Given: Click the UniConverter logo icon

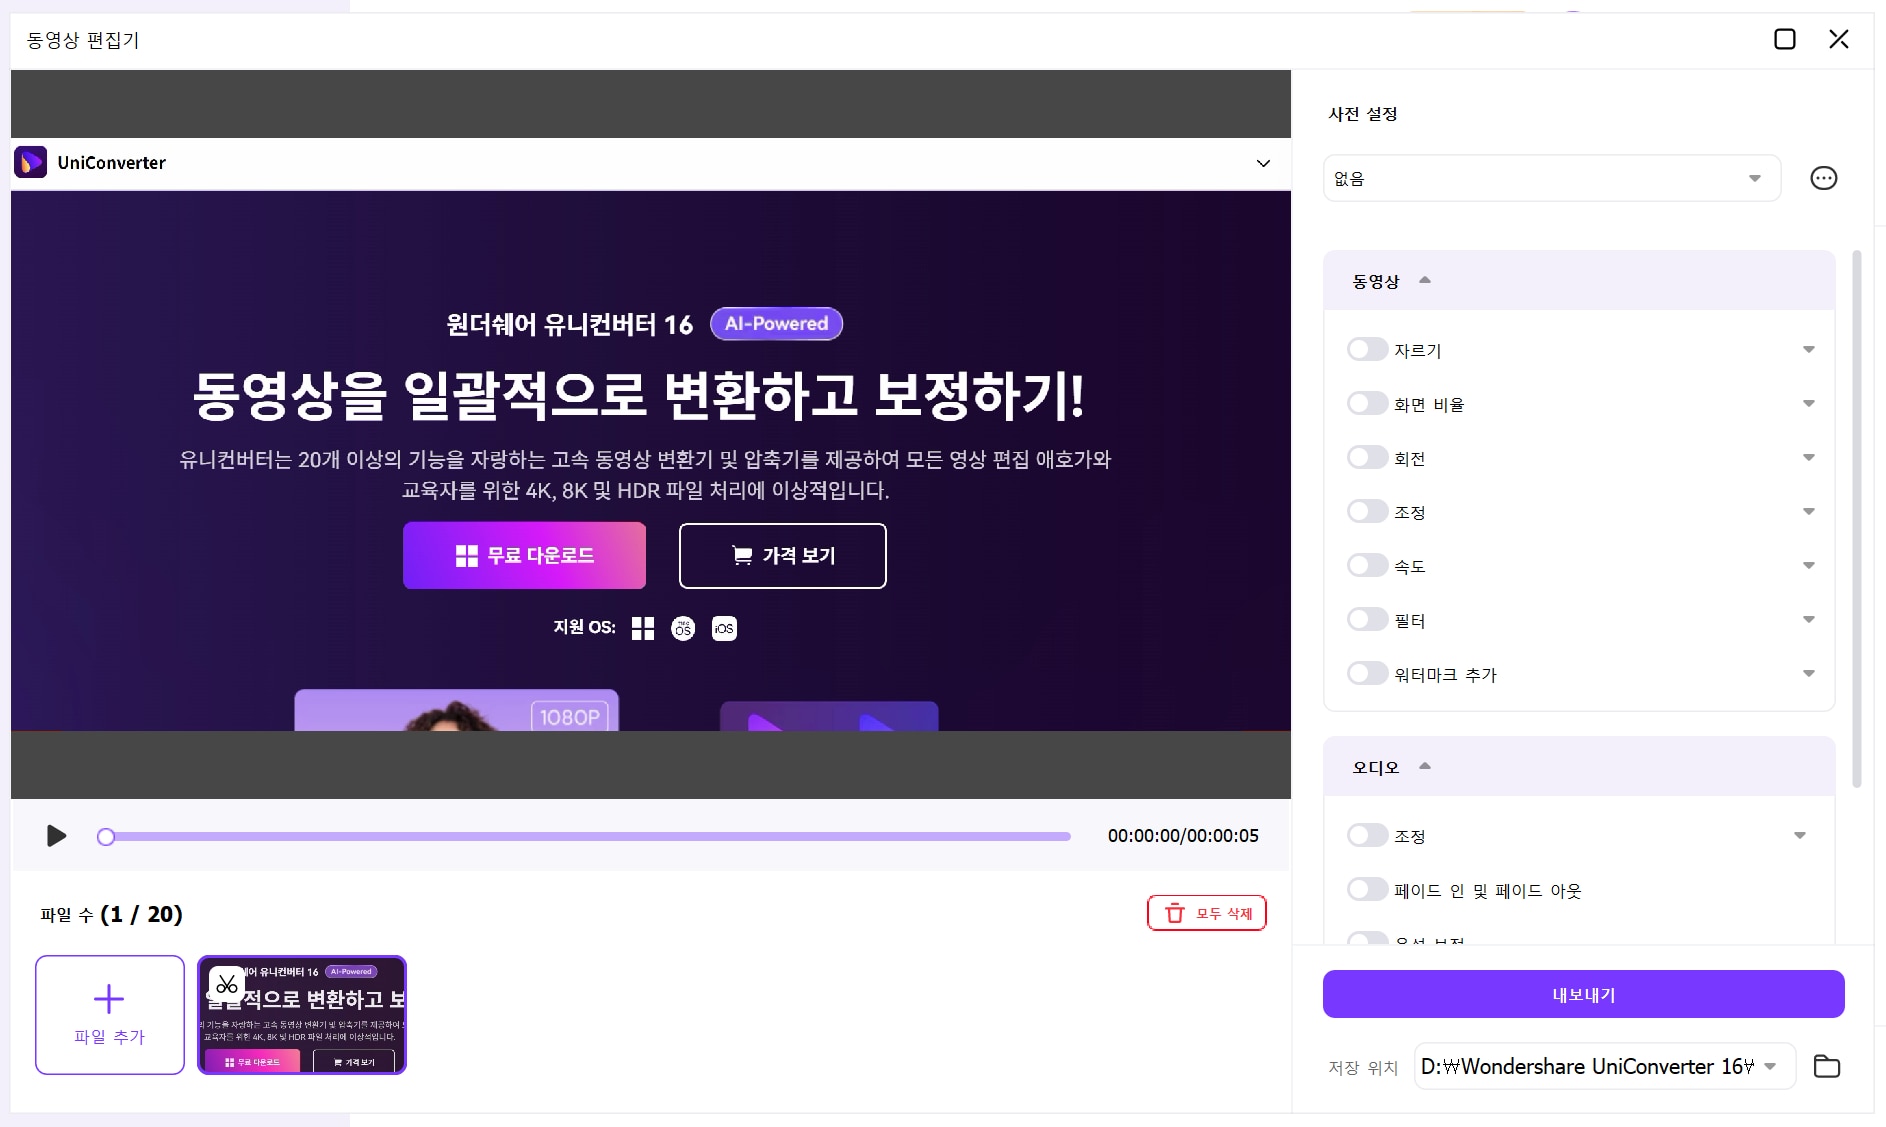Looking at the screenshot, I should click(31, 162).
